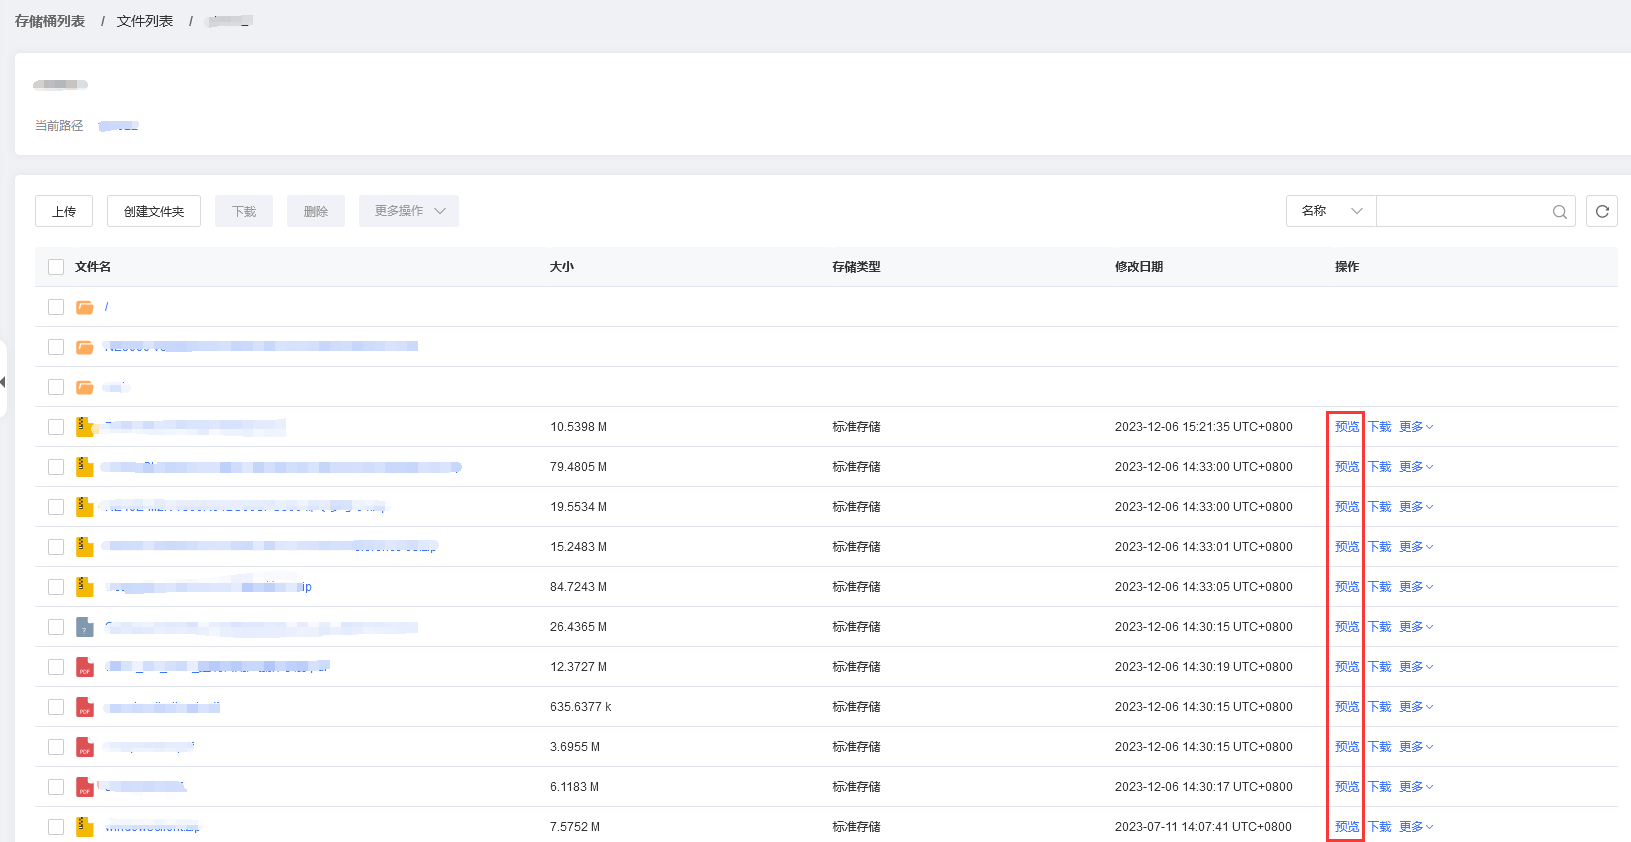1631x842 pixels.
Task: Click the search magnifier icon
Action: (1559, 212)
